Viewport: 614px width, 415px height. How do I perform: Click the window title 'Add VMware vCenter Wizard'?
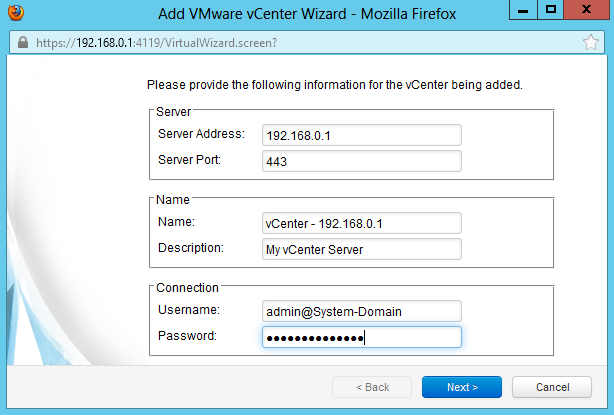pyautogui.click(x=252, y=14)
